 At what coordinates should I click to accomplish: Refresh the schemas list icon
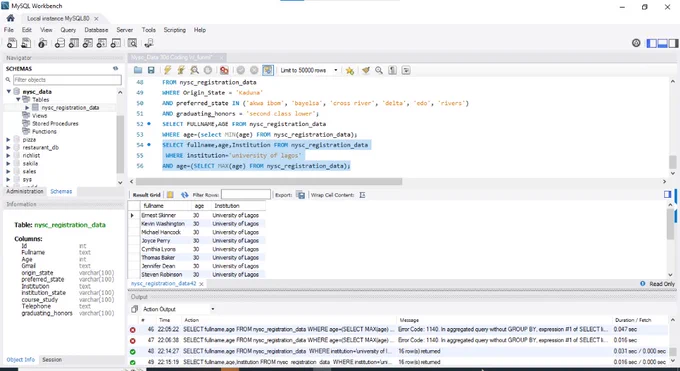[115, 69]
